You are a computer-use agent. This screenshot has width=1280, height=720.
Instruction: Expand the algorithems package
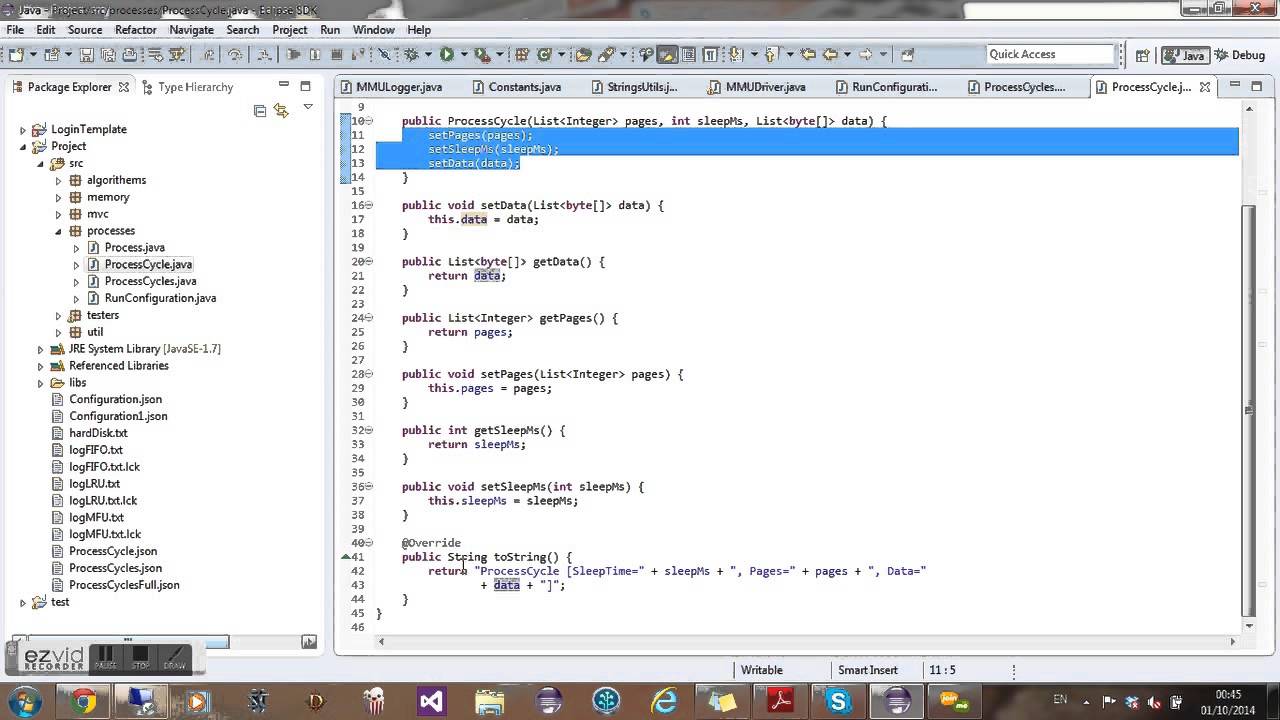coord(58,180)
